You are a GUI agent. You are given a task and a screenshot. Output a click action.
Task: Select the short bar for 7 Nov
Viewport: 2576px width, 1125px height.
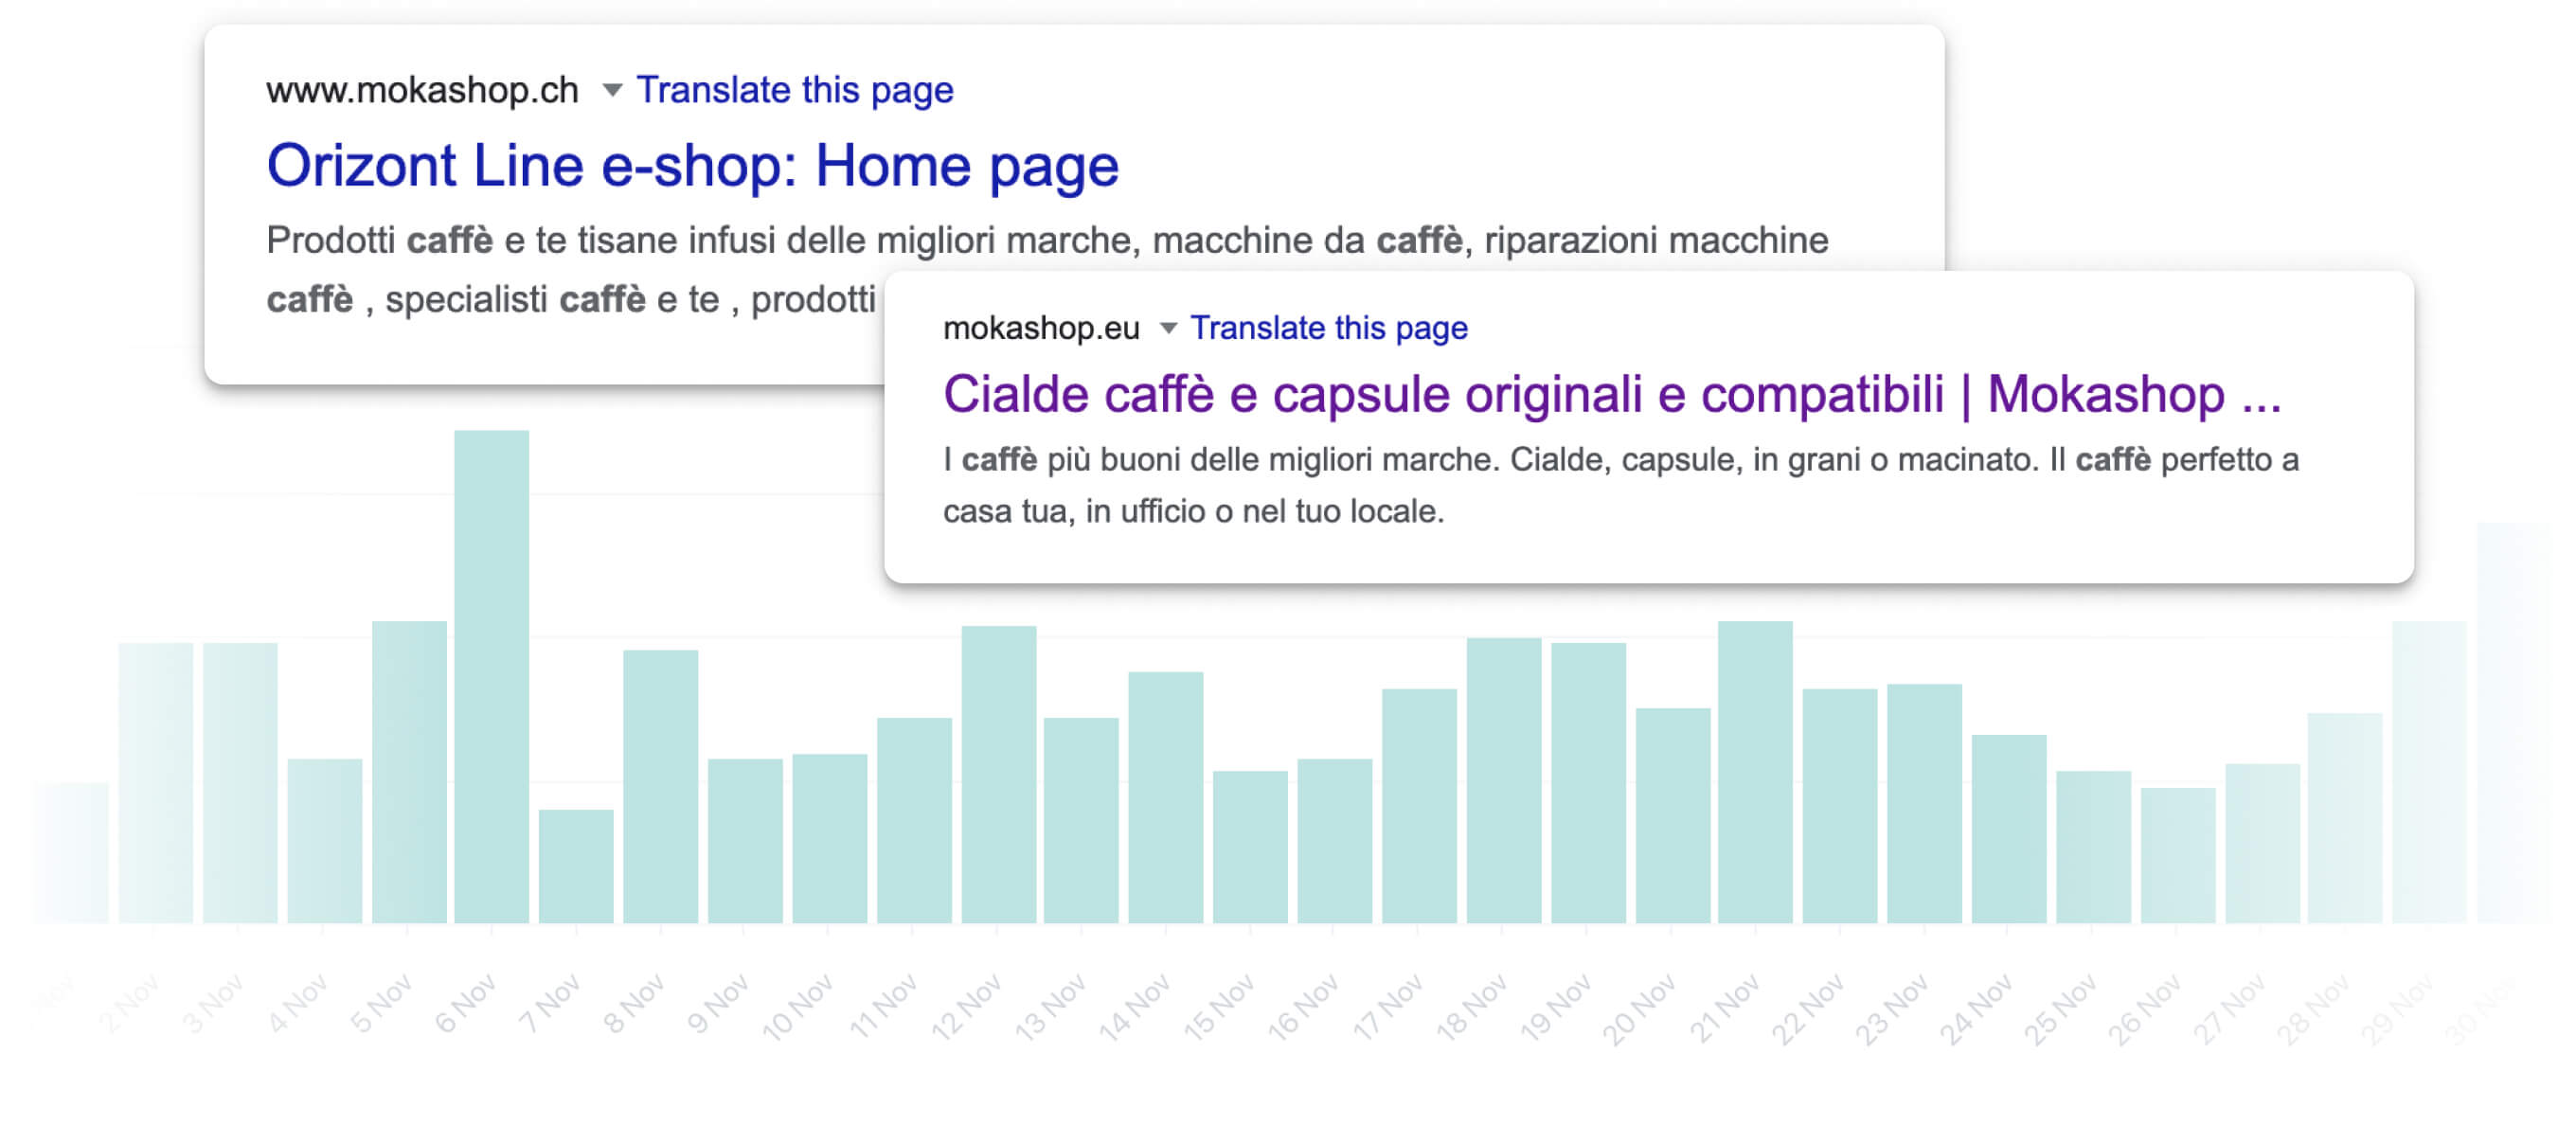(576, 866)
